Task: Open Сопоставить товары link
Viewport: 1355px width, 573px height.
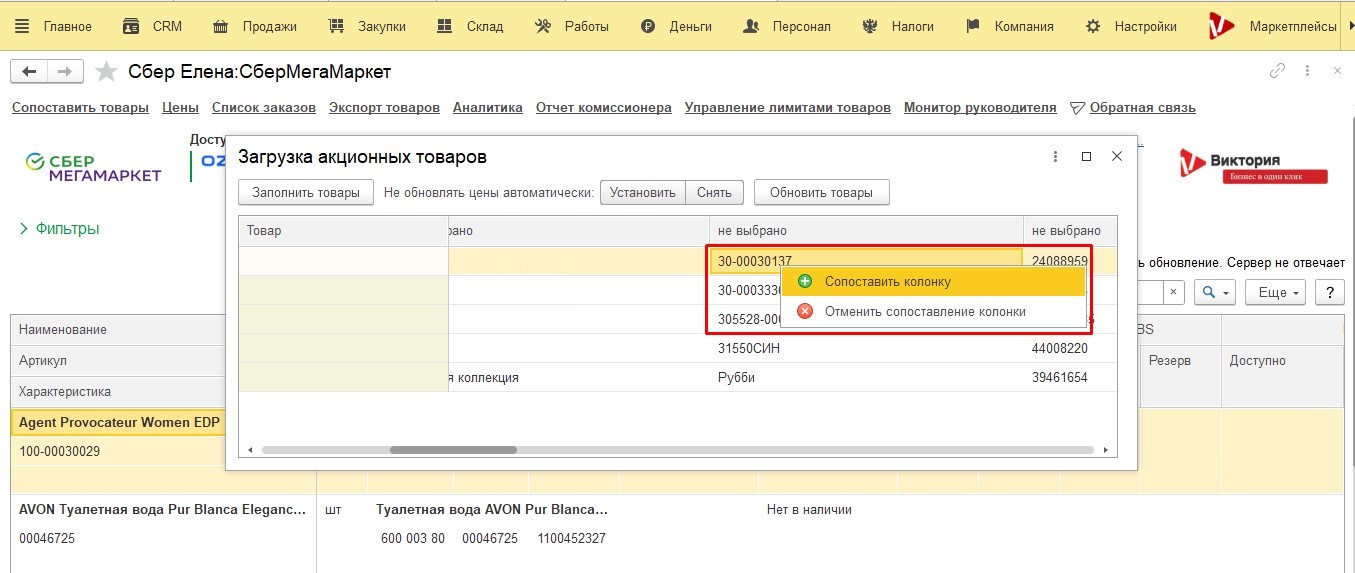Action: coord(80,107)
